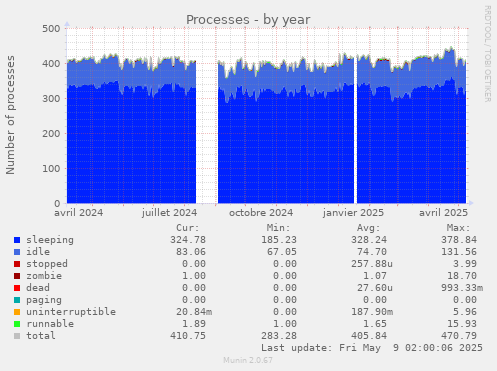Screen dimensions: 497x371
Task: Click the total legend color swatch
Action: [x=17, y=336]
